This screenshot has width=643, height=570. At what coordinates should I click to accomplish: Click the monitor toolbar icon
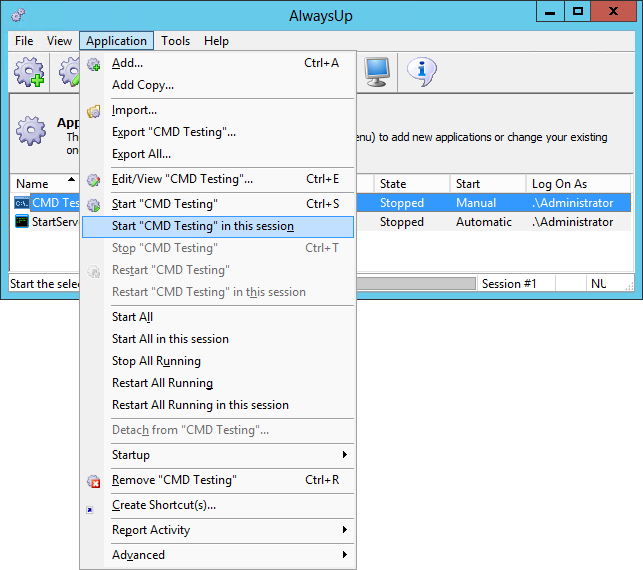click(377, 72)
